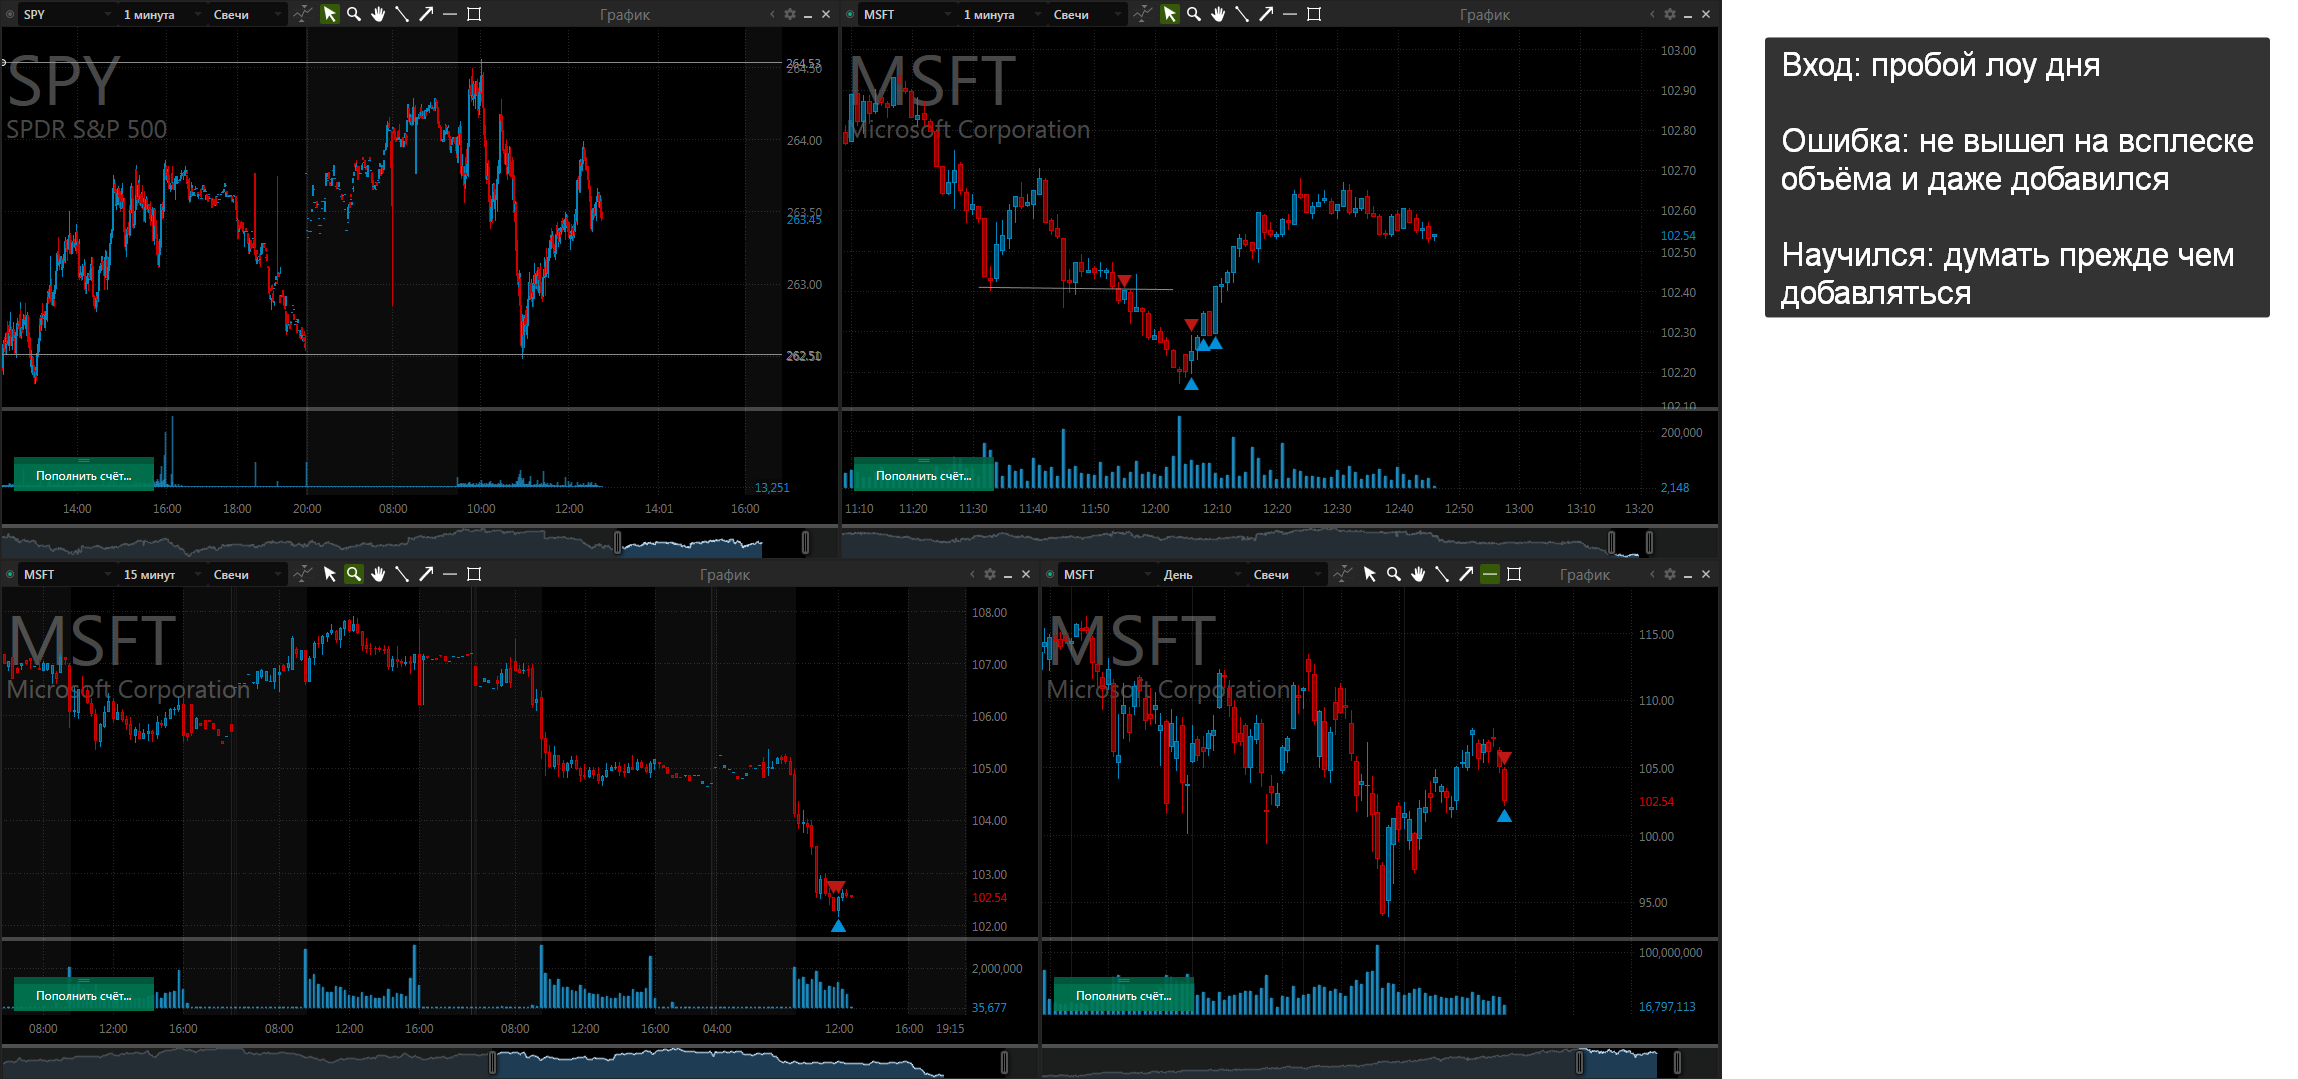Open SPY ticker dropdown

pyautogui.click(x=66, y=14)
